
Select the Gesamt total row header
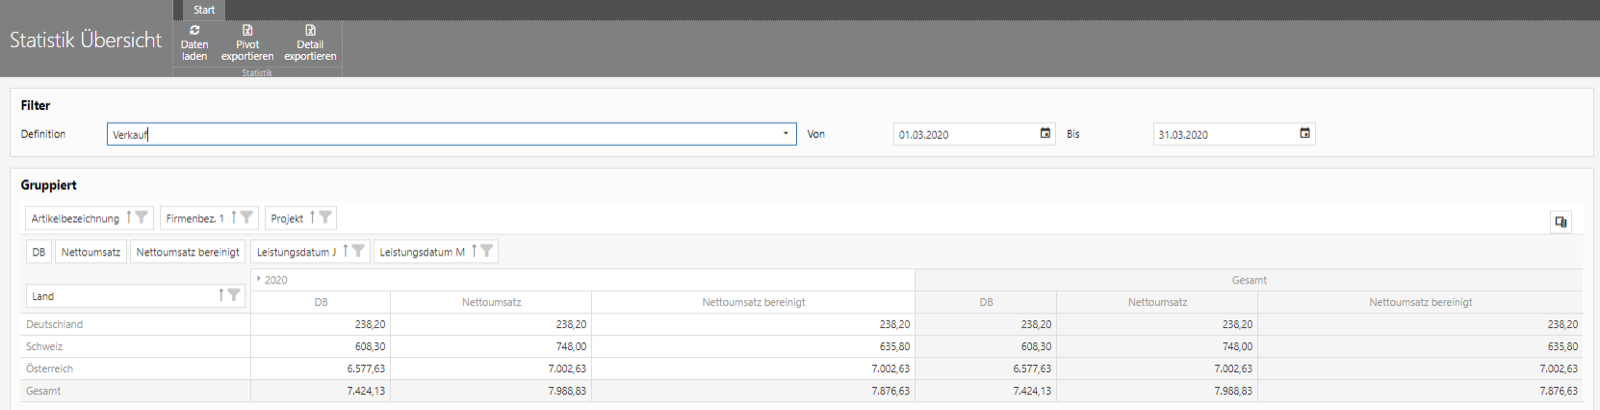tap(135, 390)
